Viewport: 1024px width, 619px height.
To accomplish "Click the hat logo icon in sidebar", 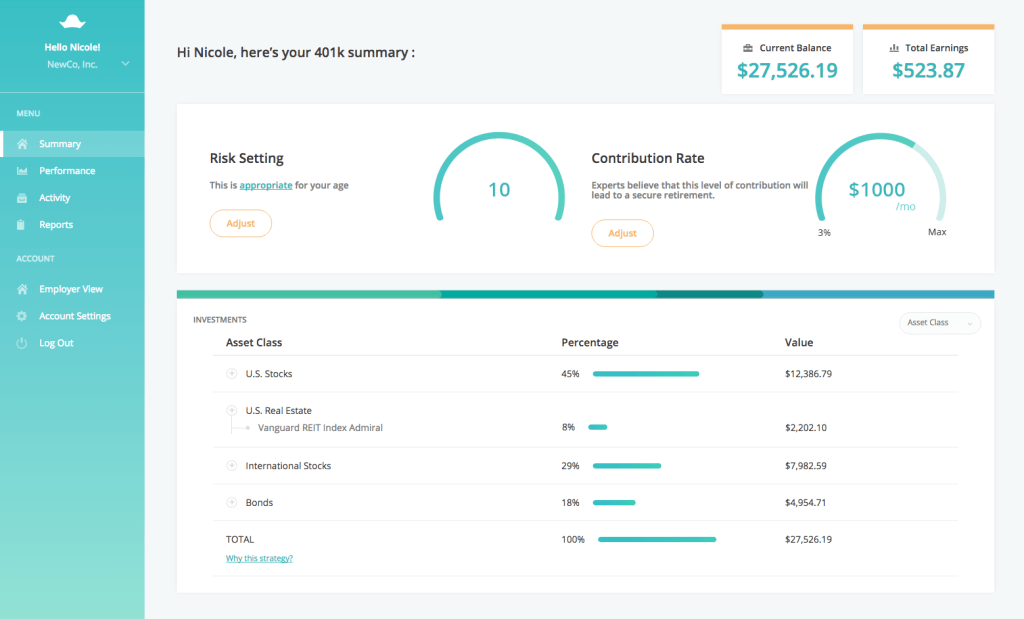I will 72,21.
